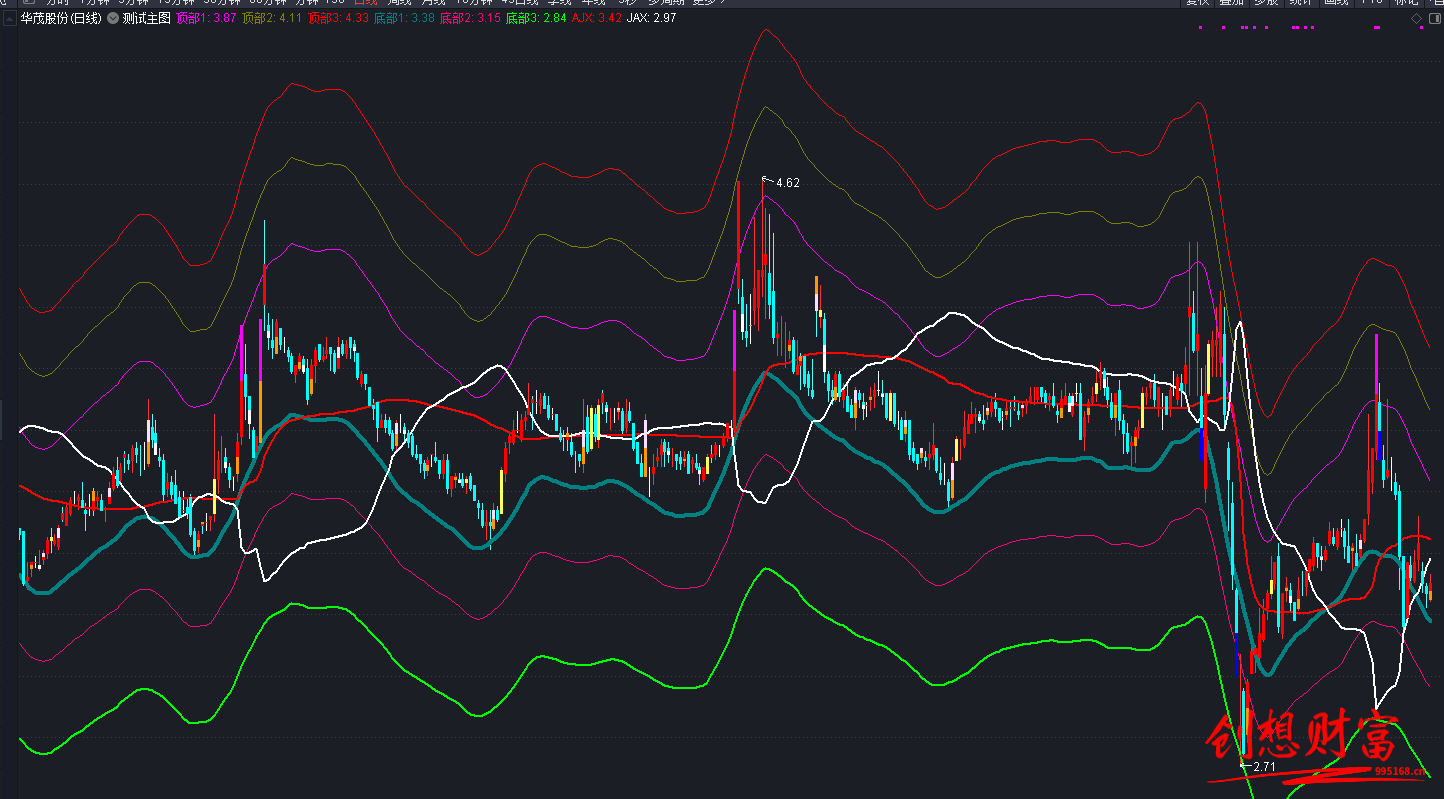Select the 华茂股份(日线) stock title
The height and width of the screenshot is (799, 1444).
click(x=61, y=18)
